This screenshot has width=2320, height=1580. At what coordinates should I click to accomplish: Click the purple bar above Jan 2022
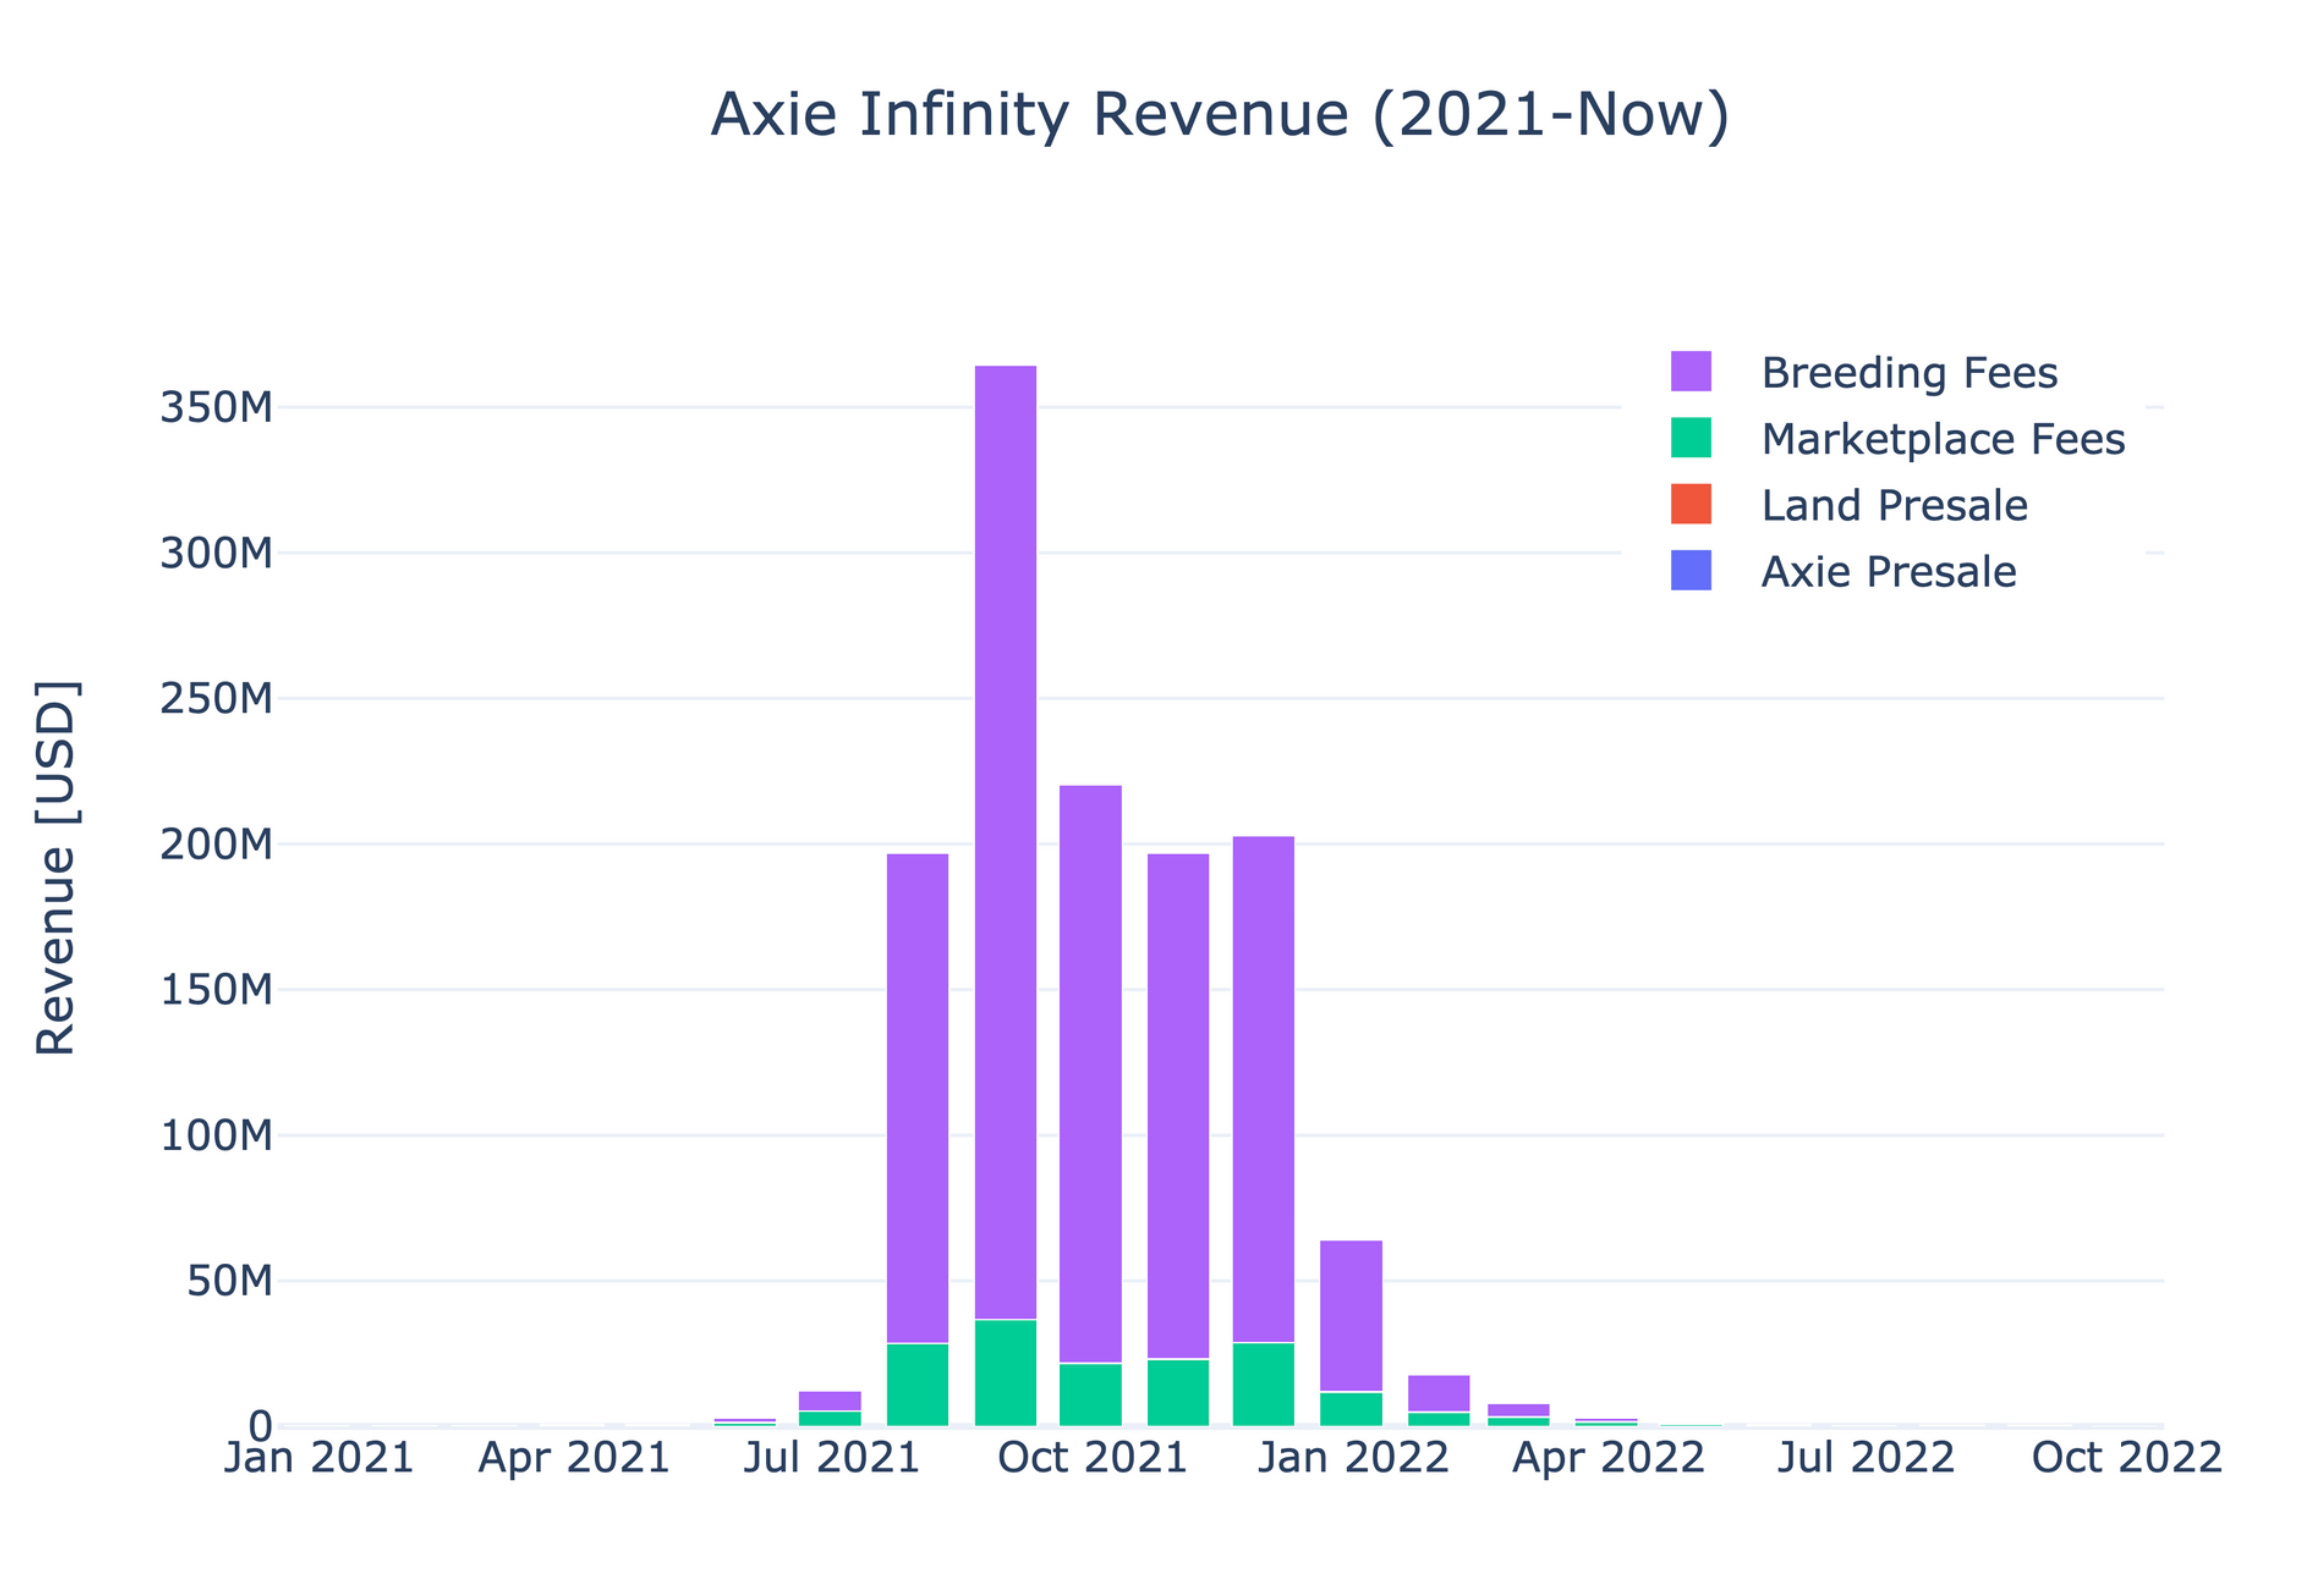(1351, 1315)
